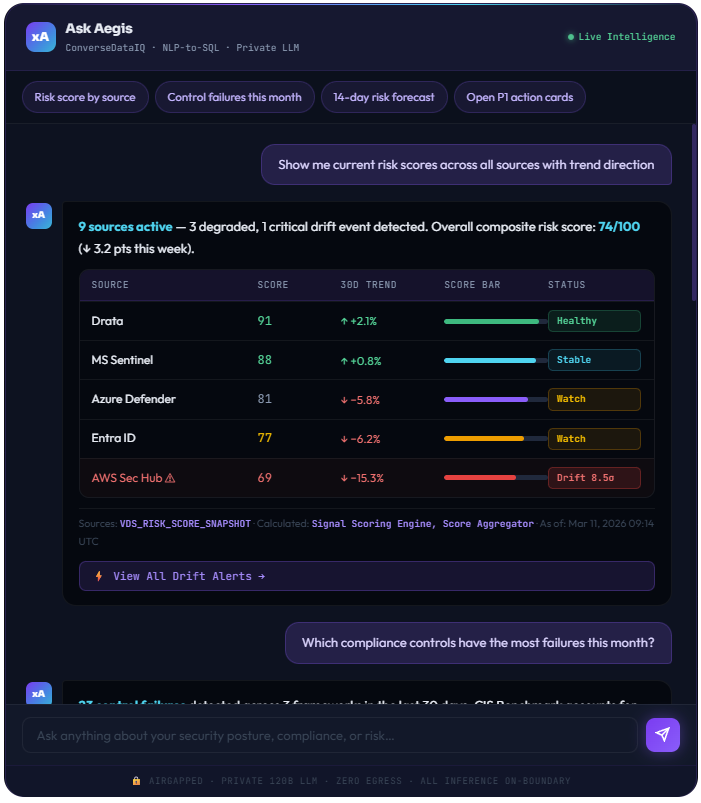Click the 74/100 composite risk score
Viewport: 701px width, 803px height.
click(x=619, y=227)
